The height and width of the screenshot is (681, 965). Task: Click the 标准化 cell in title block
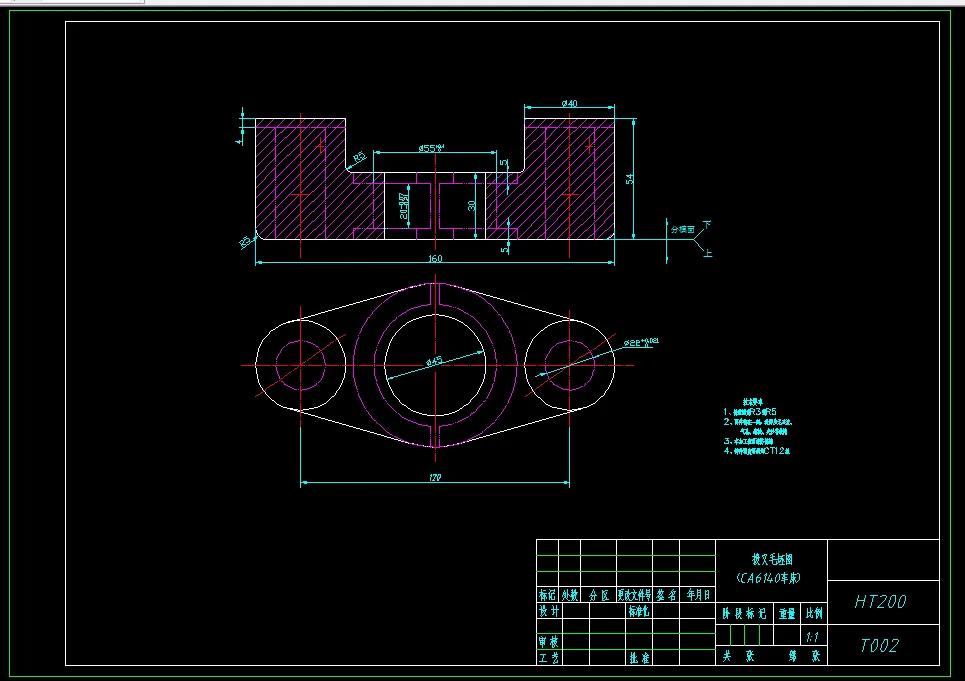tap(639, 611)
